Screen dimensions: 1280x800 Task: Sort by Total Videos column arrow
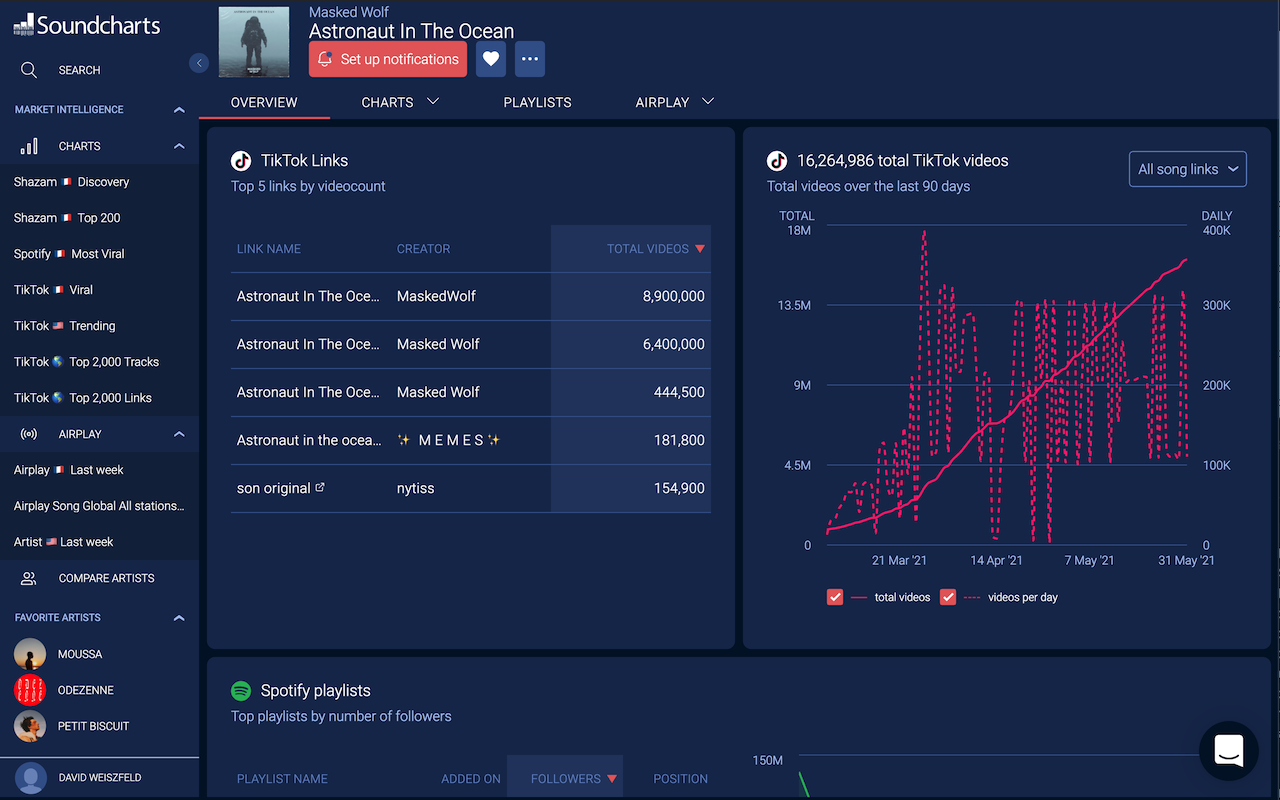click(x=700, y=249)
